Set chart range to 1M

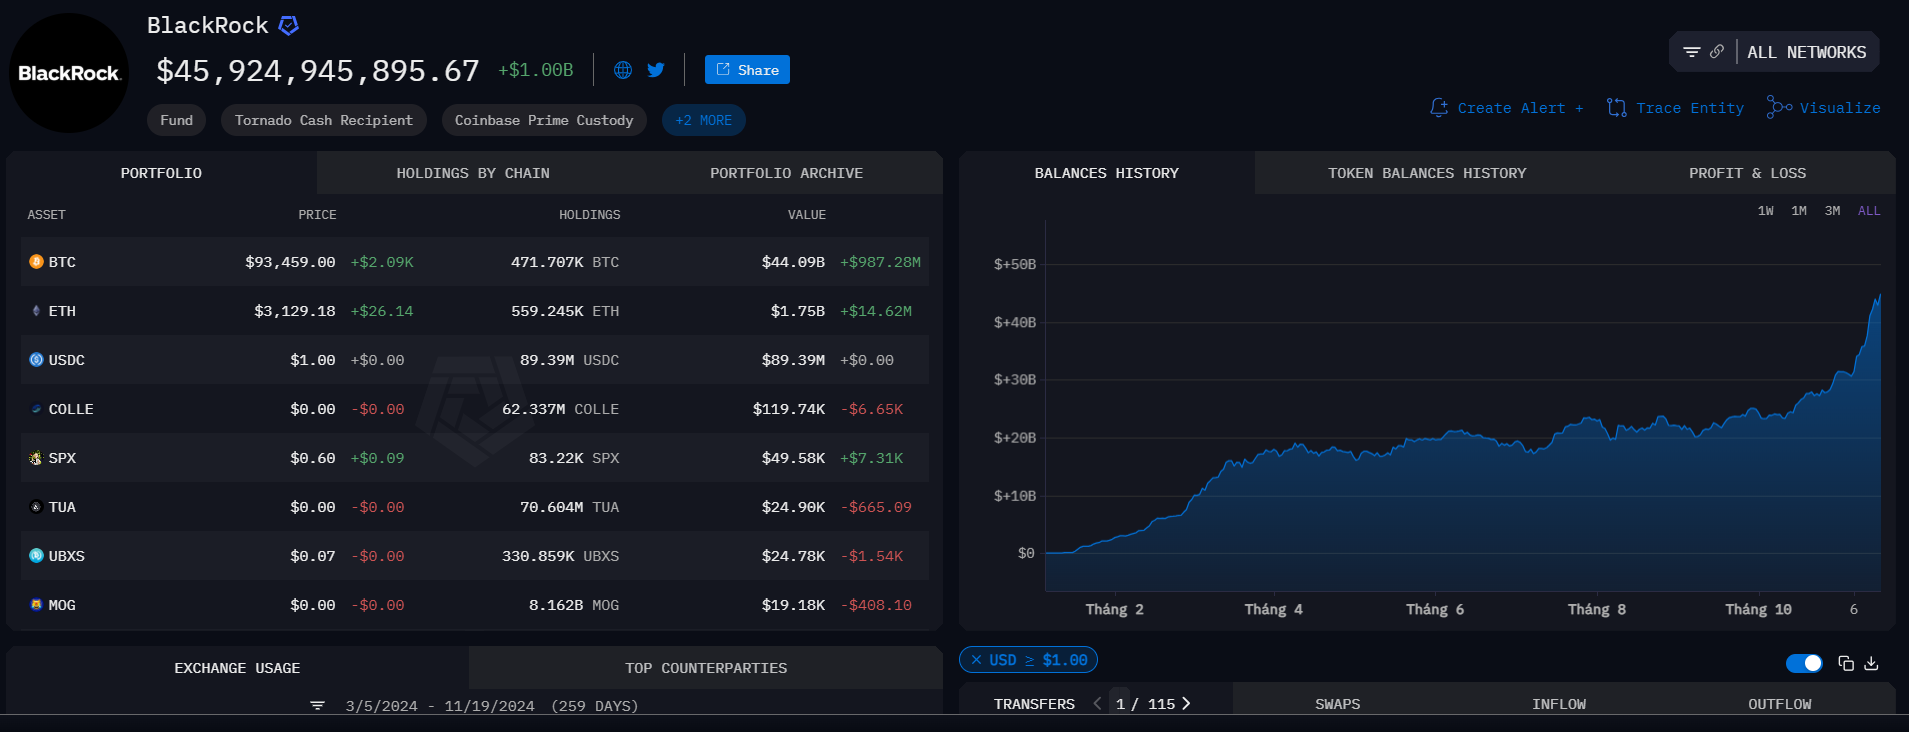1798,211
